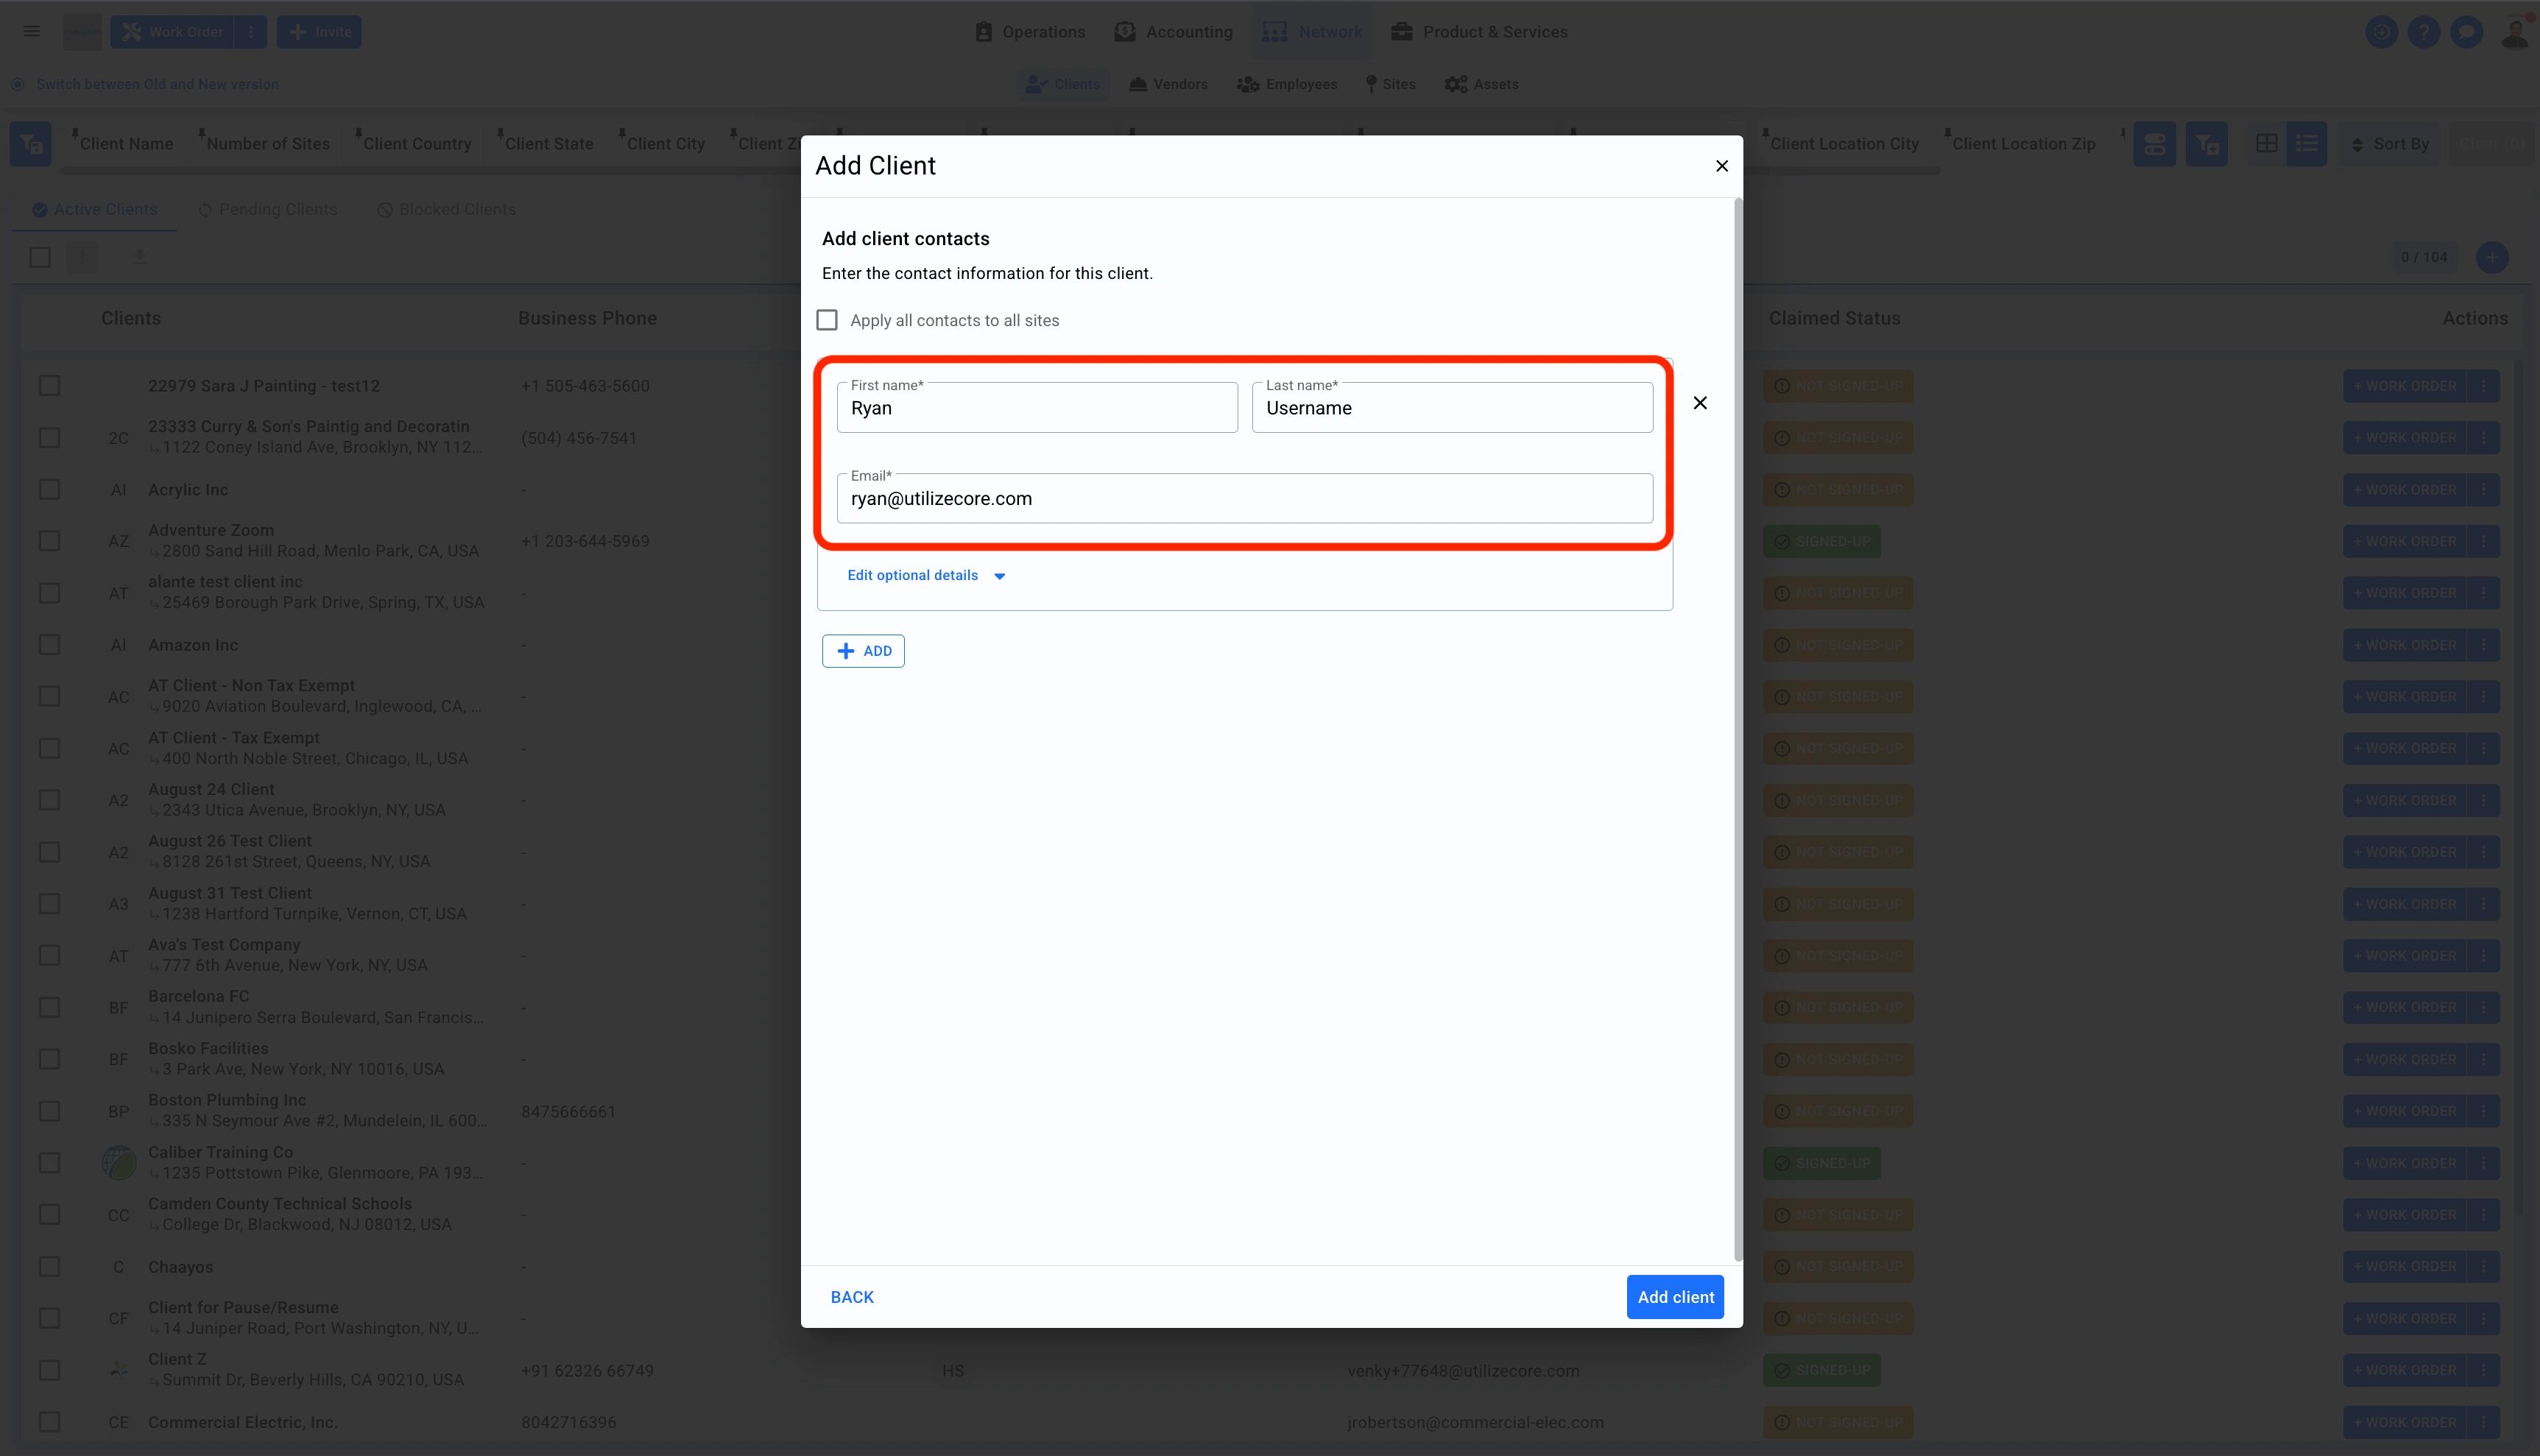The height and width of the screenshot is (1456, 2540).
Task: Click the hamburger menu icon
Action: [x=32, y=32]
